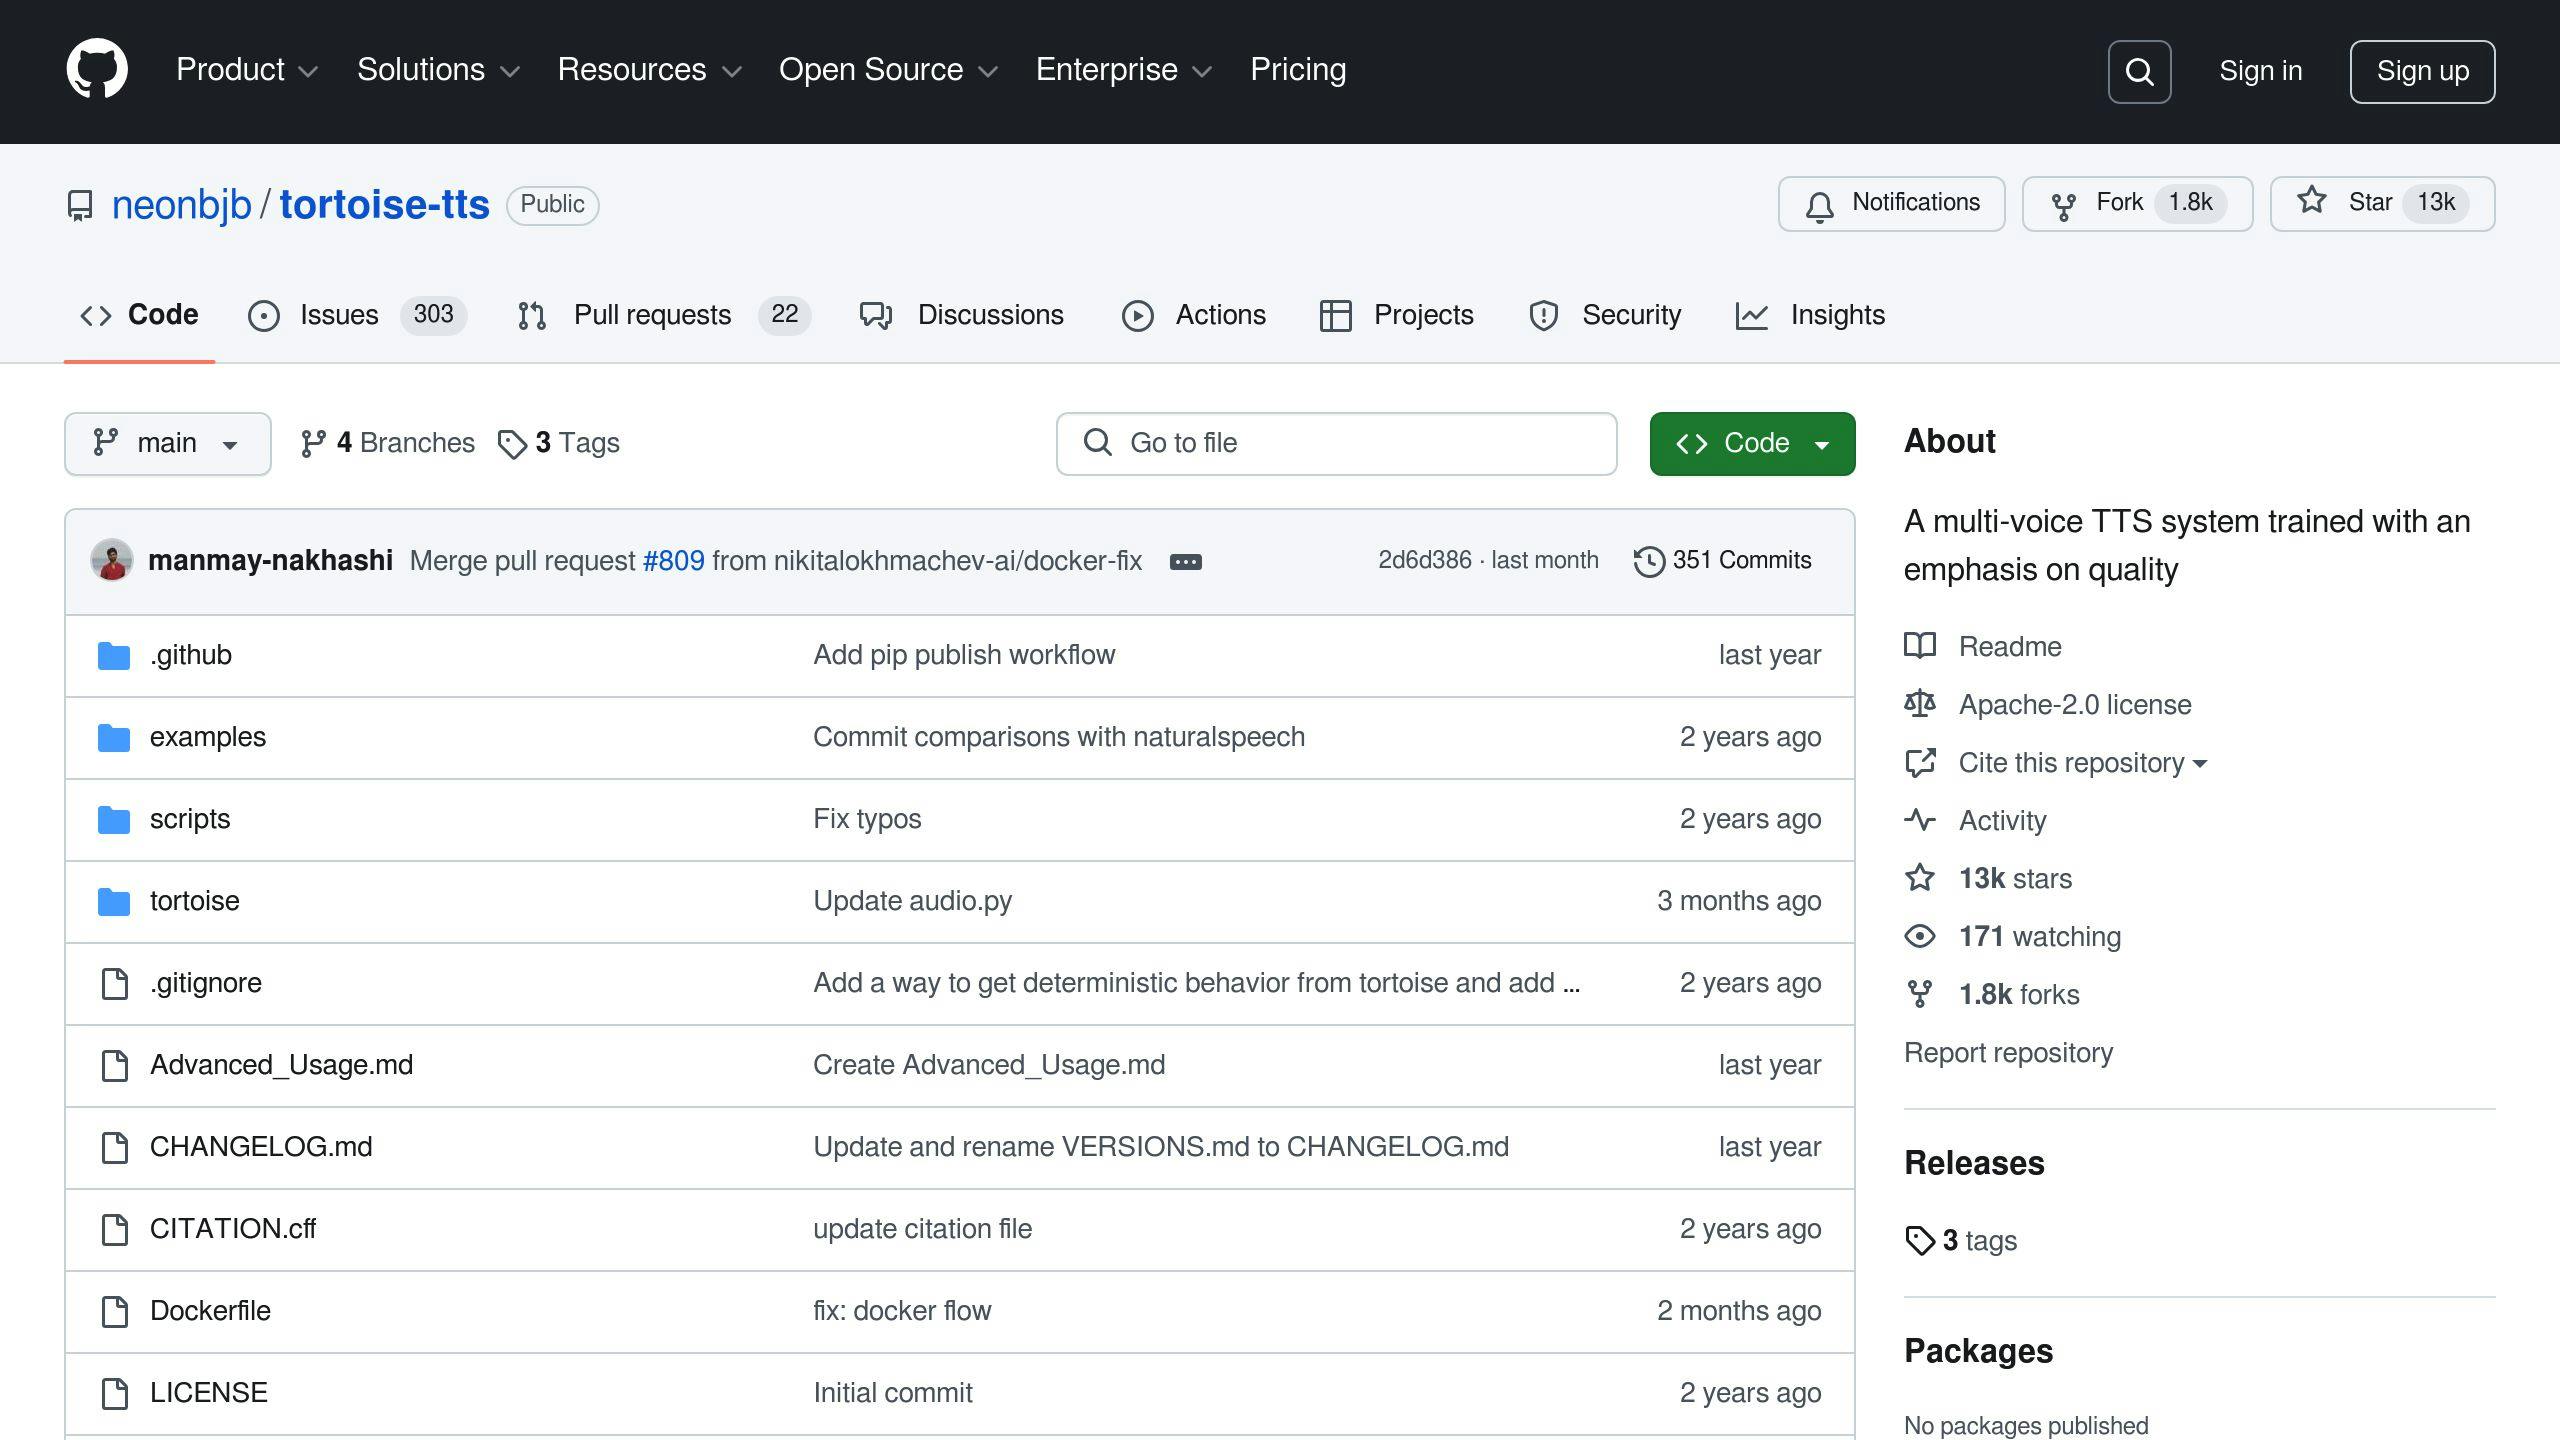Expand the Solutions menu

pyautogui.click(x=438, y=70)
